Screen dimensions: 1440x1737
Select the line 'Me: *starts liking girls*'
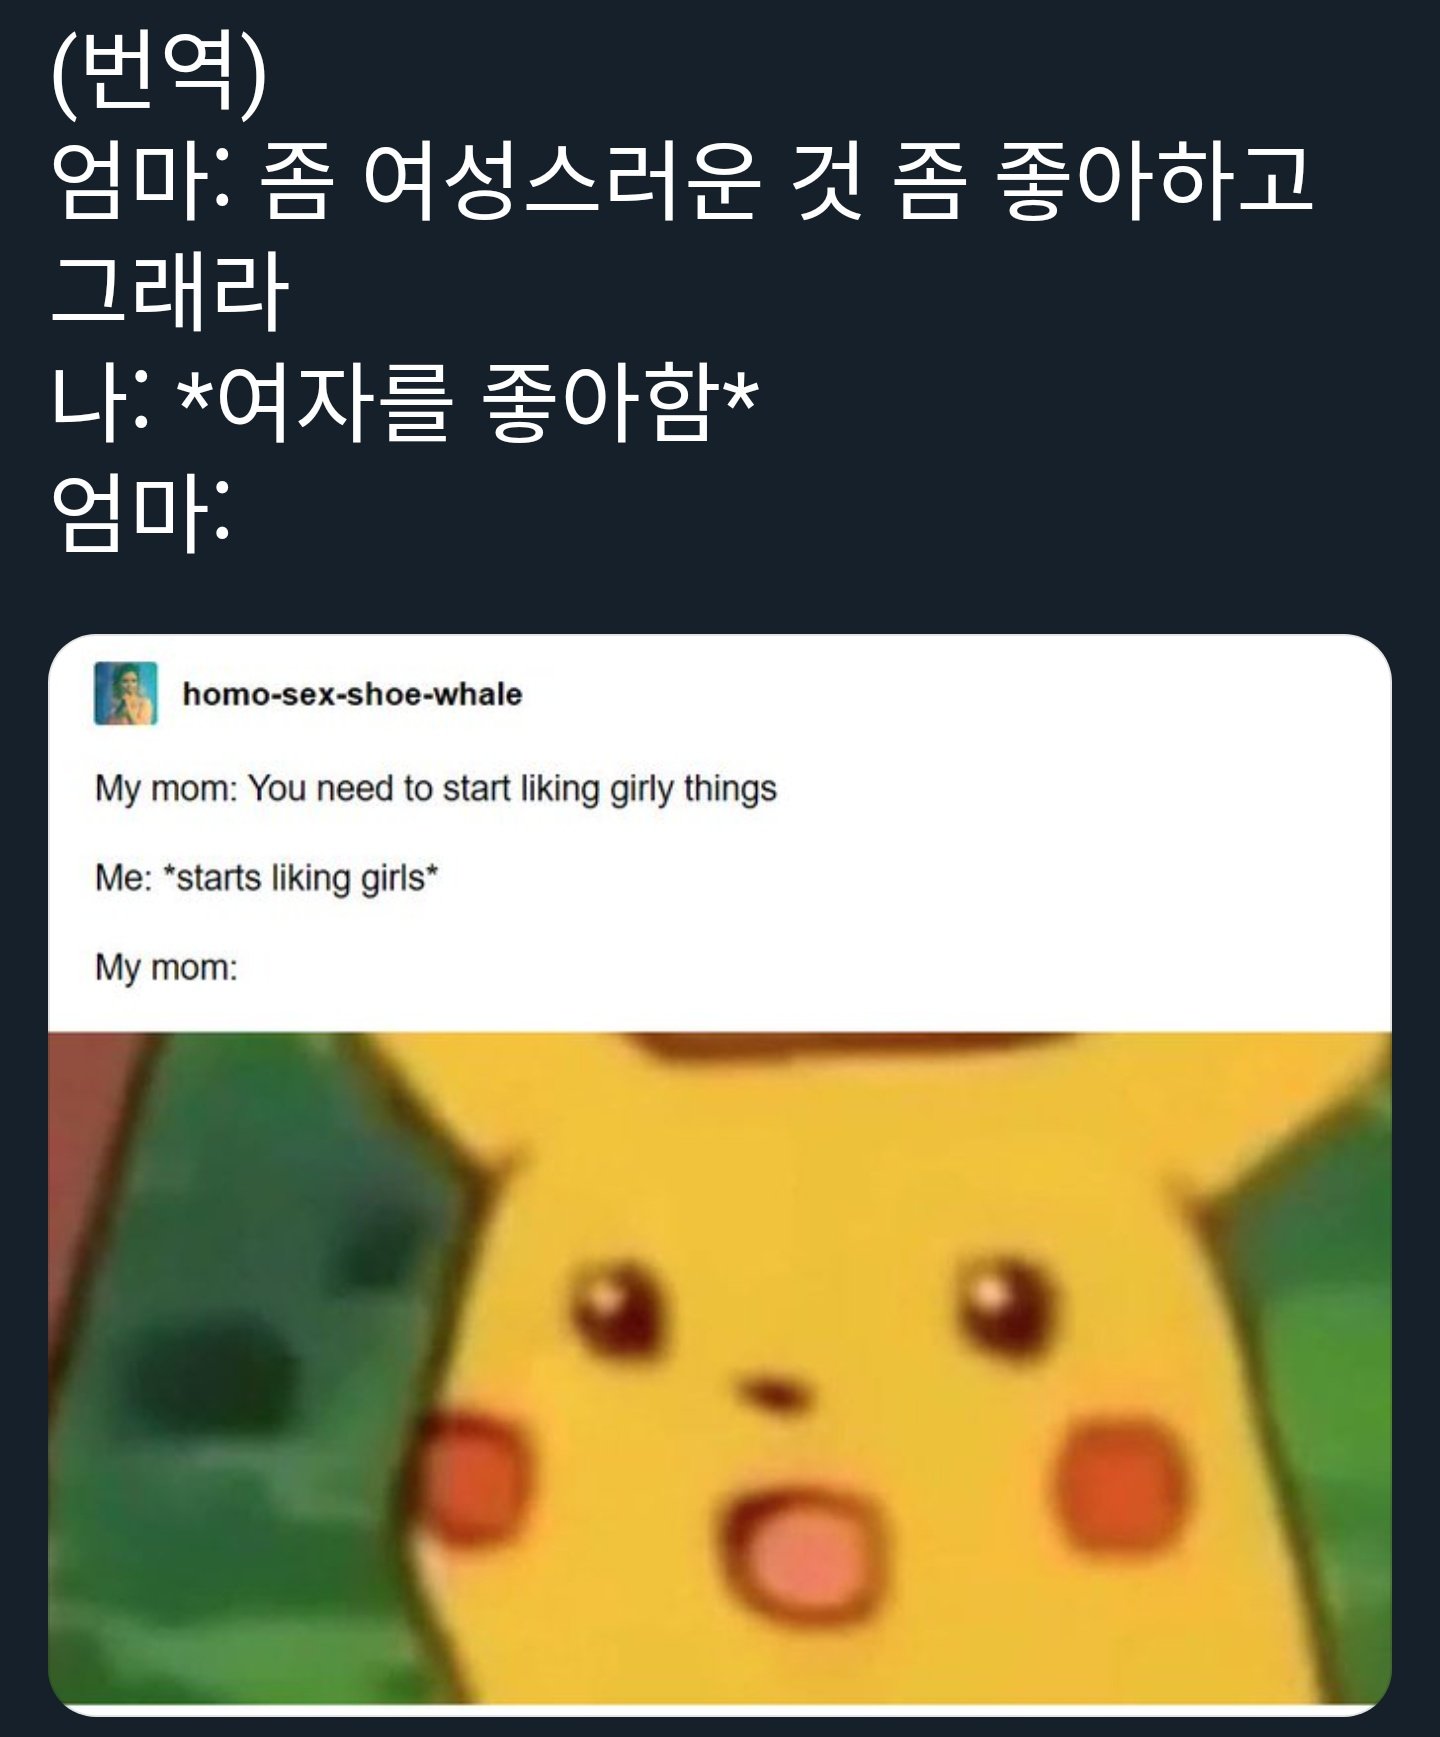pyautogui.click(x=266, y=878)
